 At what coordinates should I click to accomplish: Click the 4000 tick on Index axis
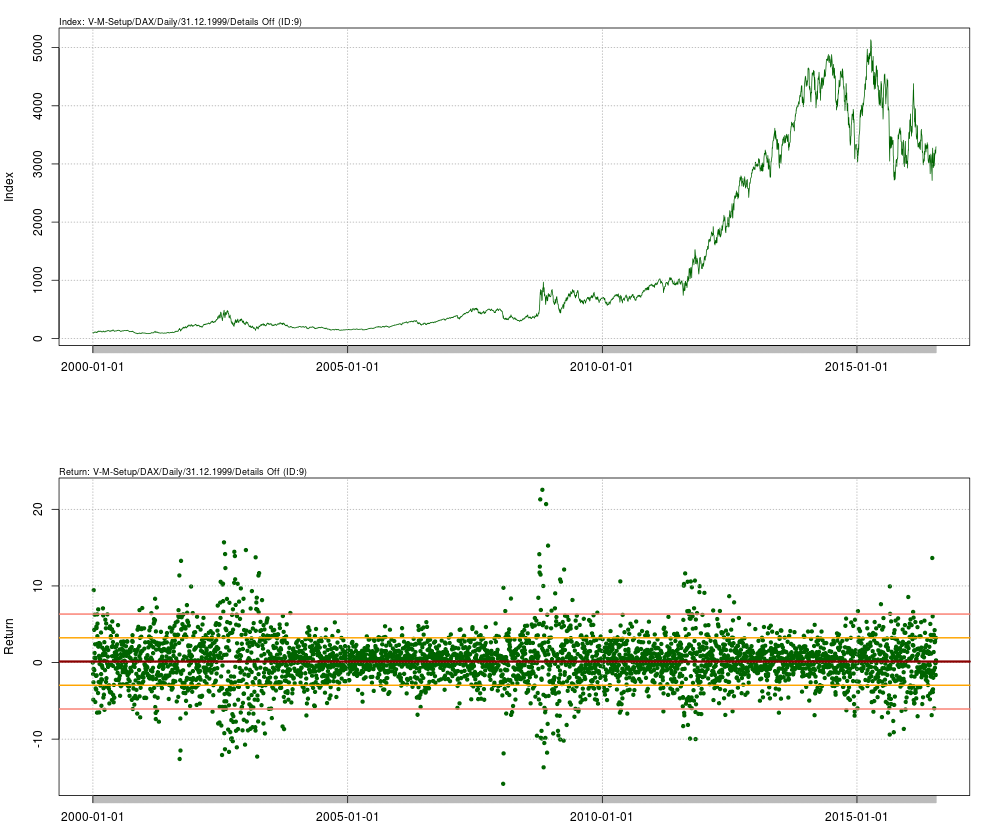pos(38,106)
